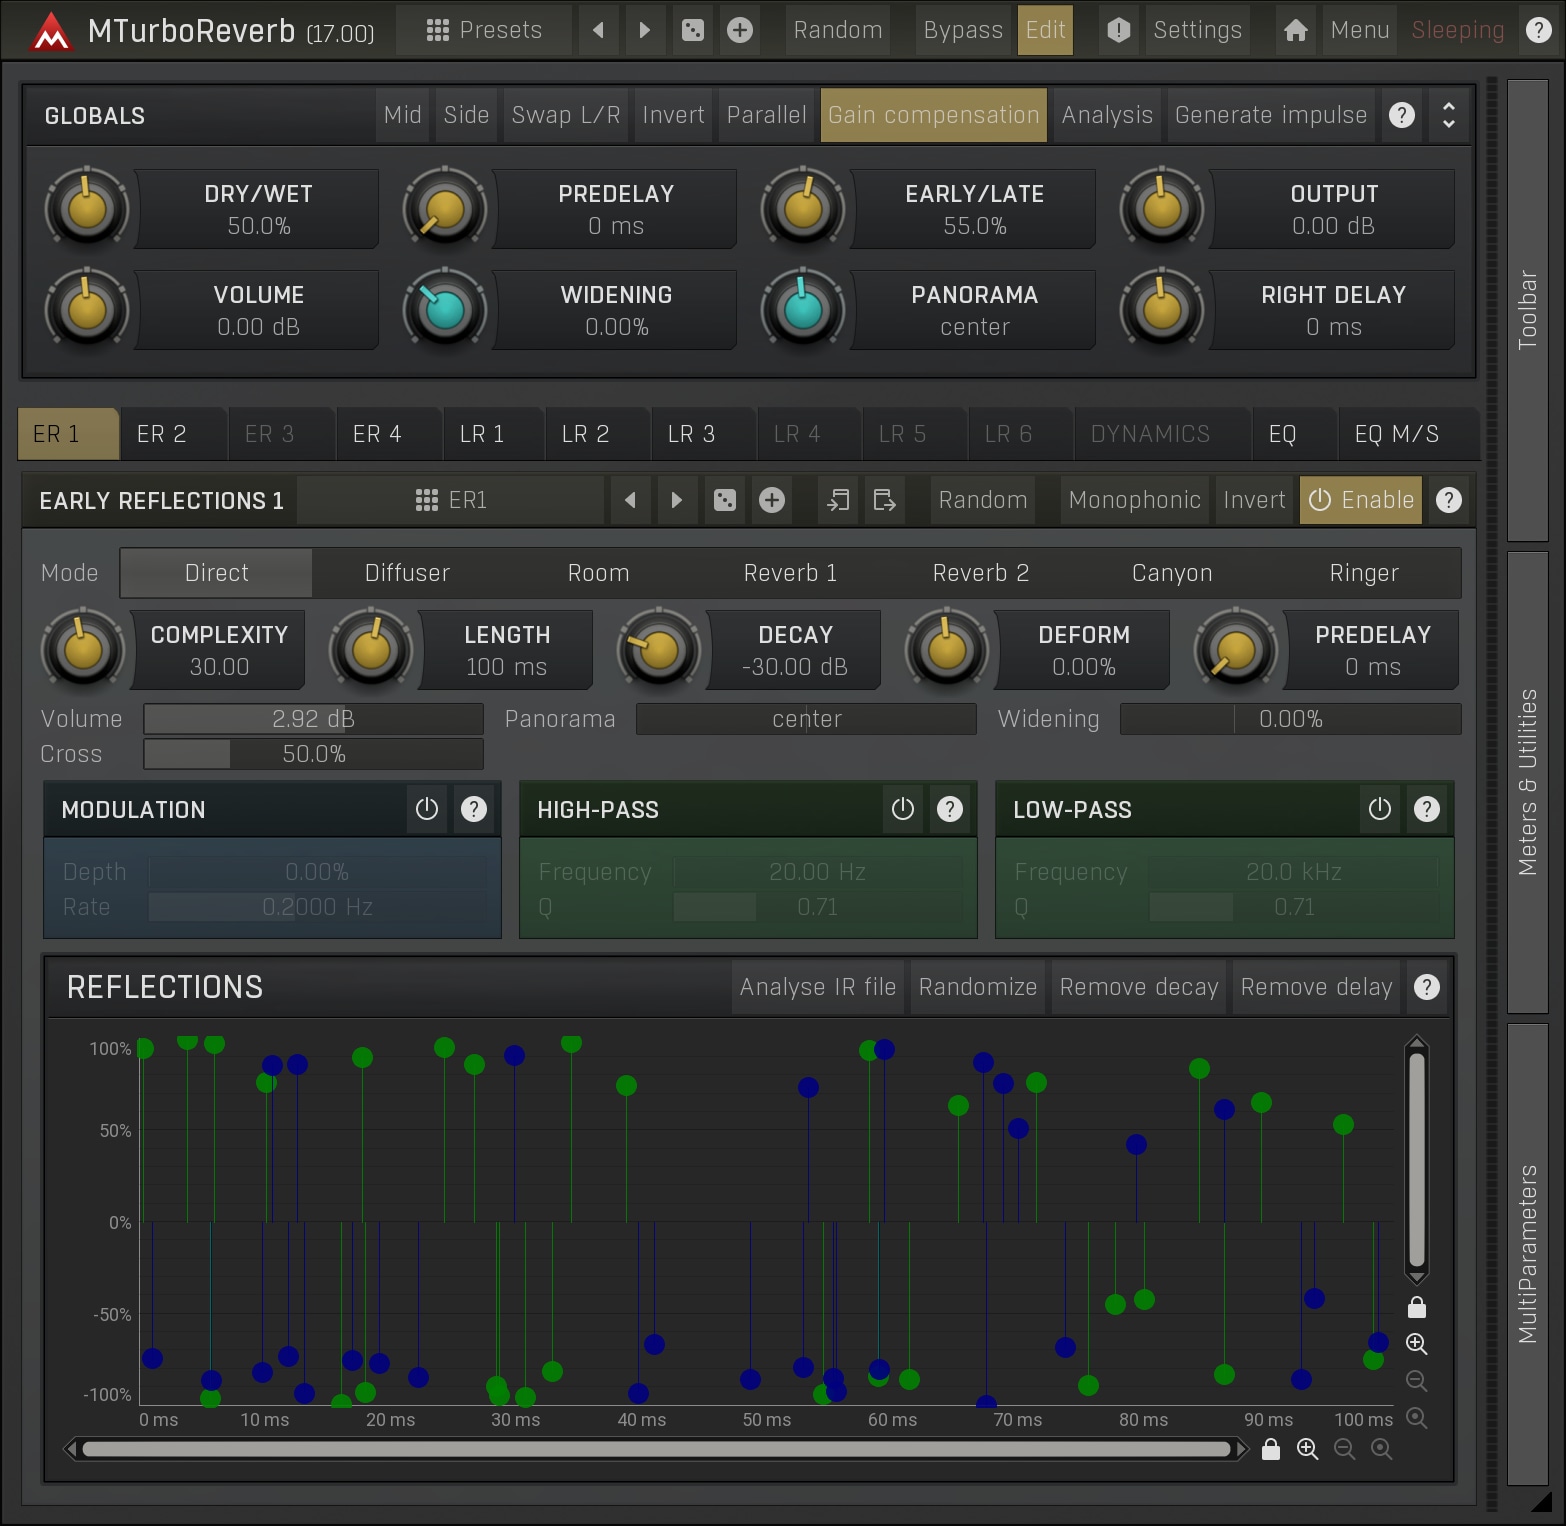Open the ER1 section preset list
The width and height of the screenshot is (1566, 1526).
[451, 500]
